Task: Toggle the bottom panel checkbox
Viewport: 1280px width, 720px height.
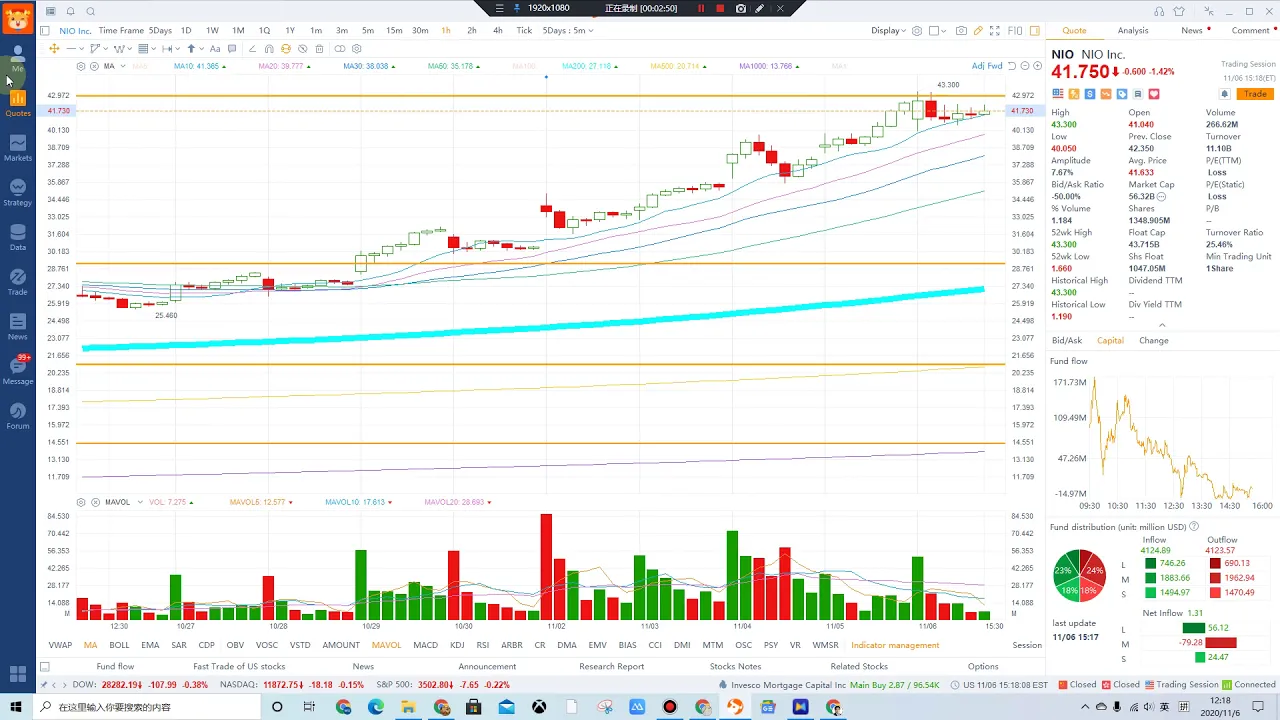Action: (x=44, y=666)
